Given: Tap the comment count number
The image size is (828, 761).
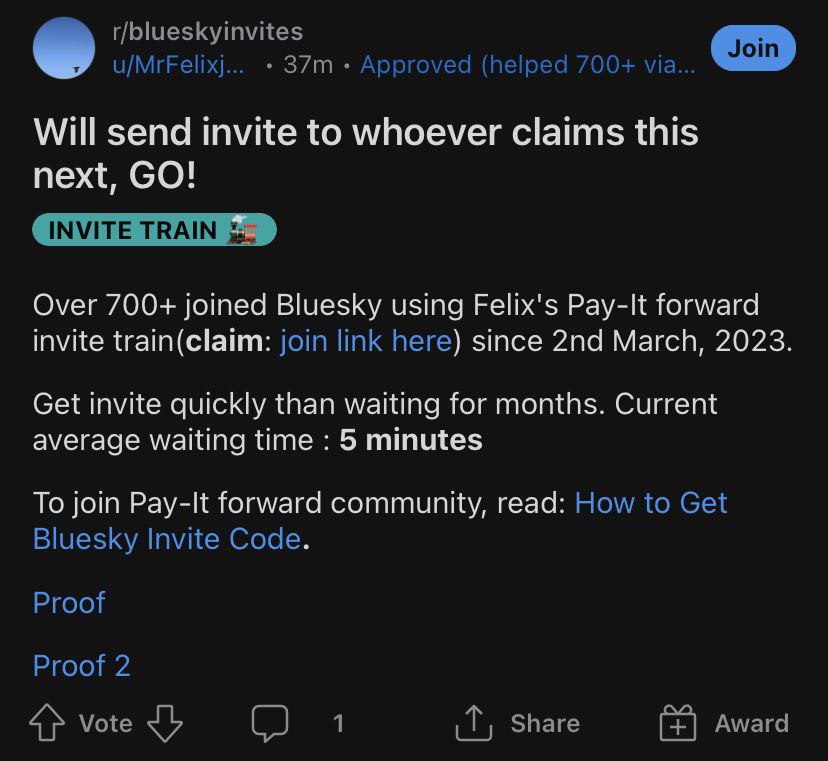Looking at the screenshot, I should (338, 723).
